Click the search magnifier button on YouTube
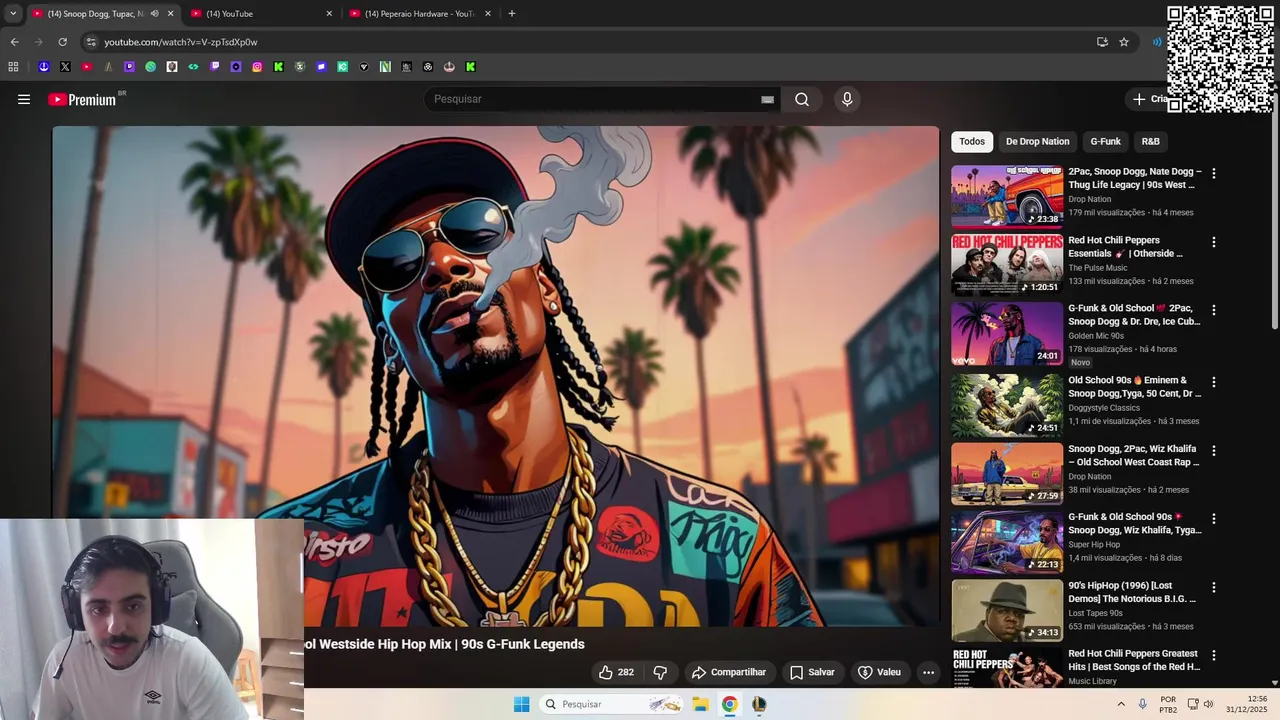The image size is (1280, 720). [x=802, y=99]
